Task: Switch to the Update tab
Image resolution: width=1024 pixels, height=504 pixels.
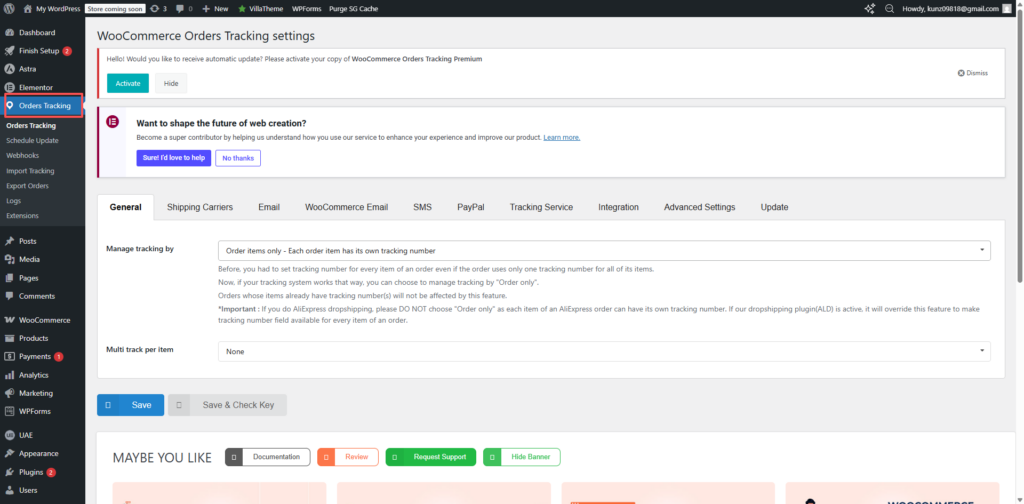Action: pyautogui.click(x=775, y=207)
